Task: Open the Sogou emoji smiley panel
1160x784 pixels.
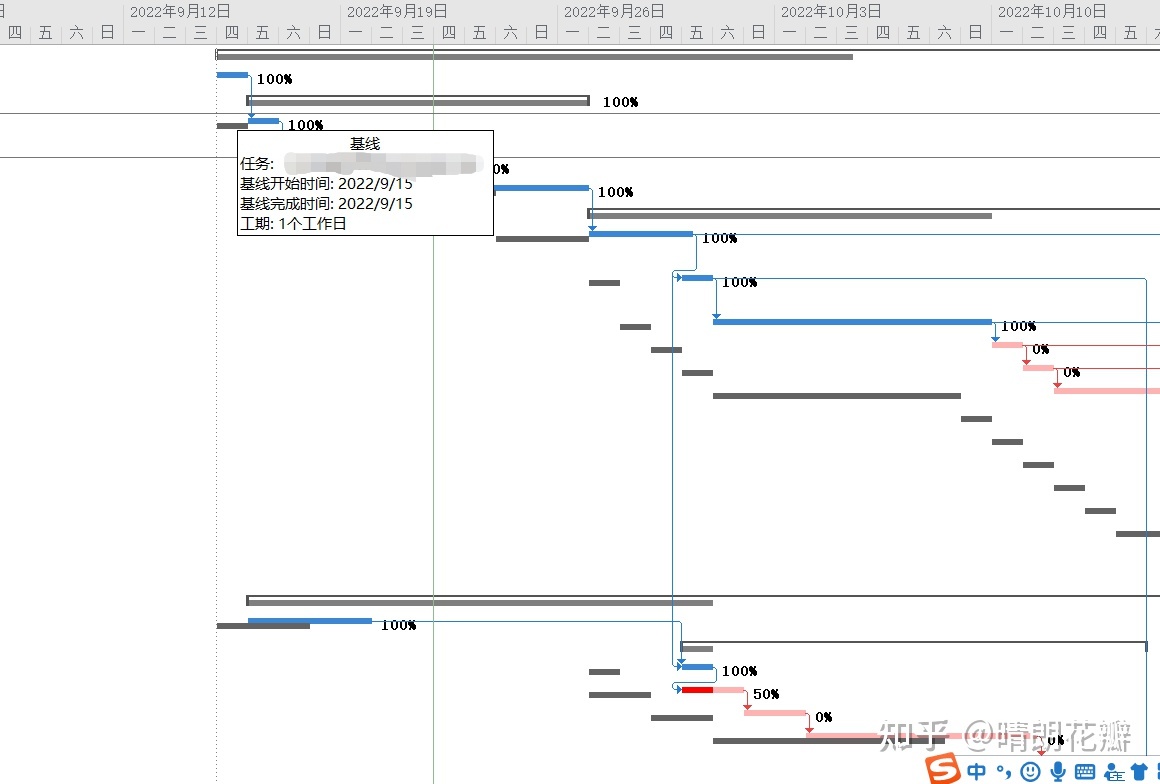Action: (1030, 771)
